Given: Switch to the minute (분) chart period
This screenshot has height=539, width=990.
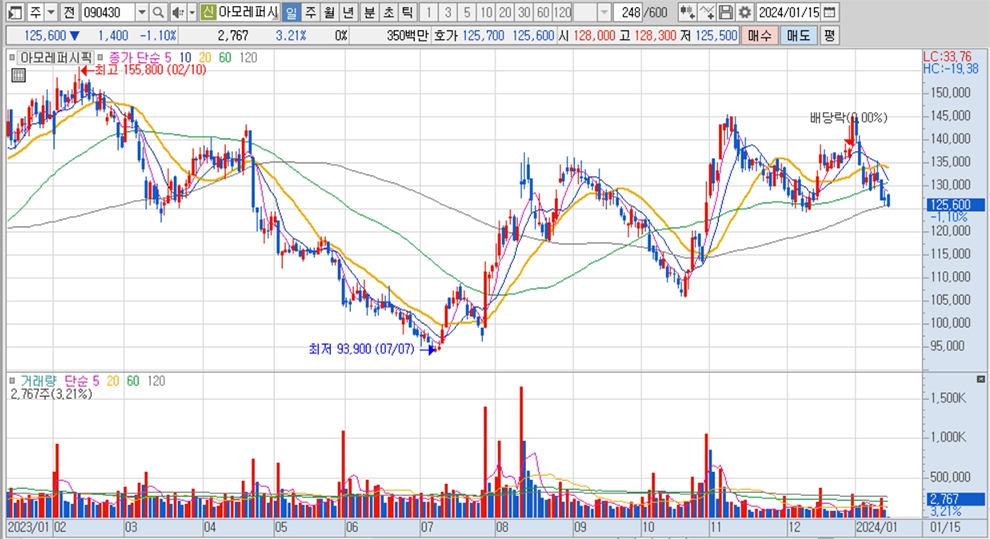Looking at the screenshot, I should [x=369, y=12].
